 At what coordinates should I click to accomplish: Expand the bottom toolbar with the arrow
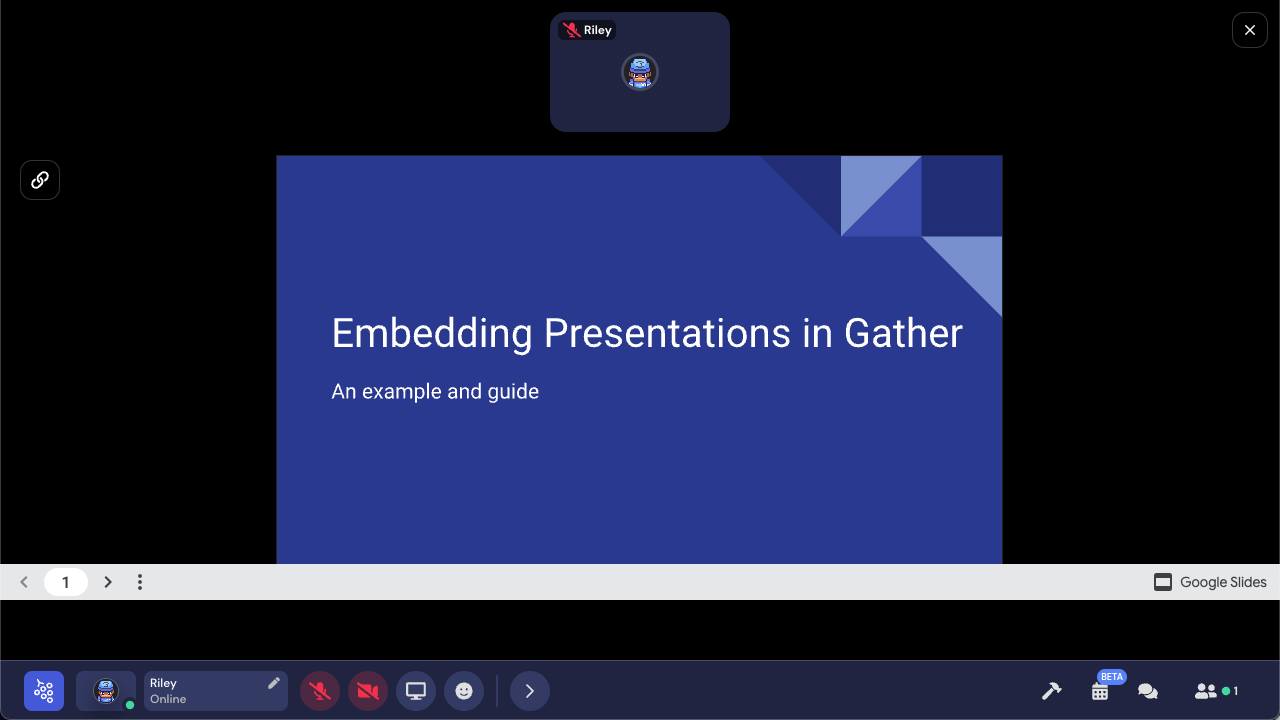click(530, 691)
